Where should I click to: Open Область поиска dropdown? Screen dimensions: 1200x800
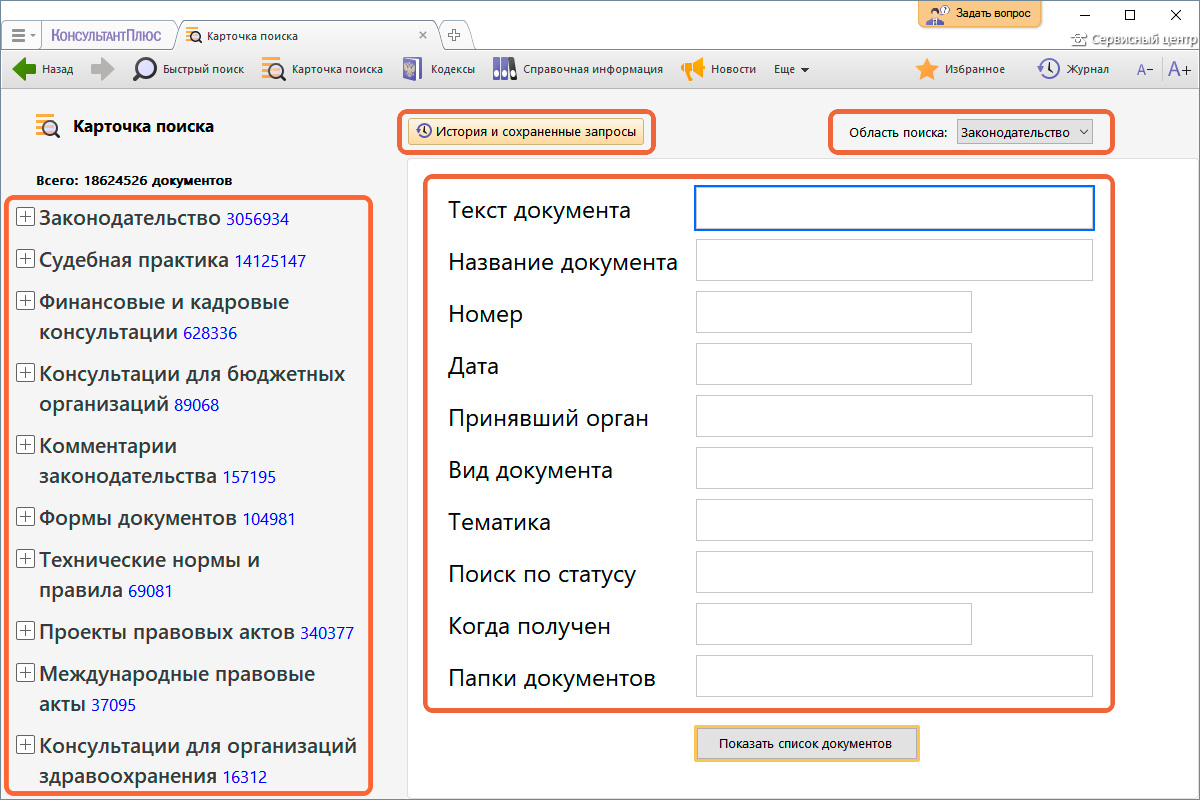tap(1025, 132)
